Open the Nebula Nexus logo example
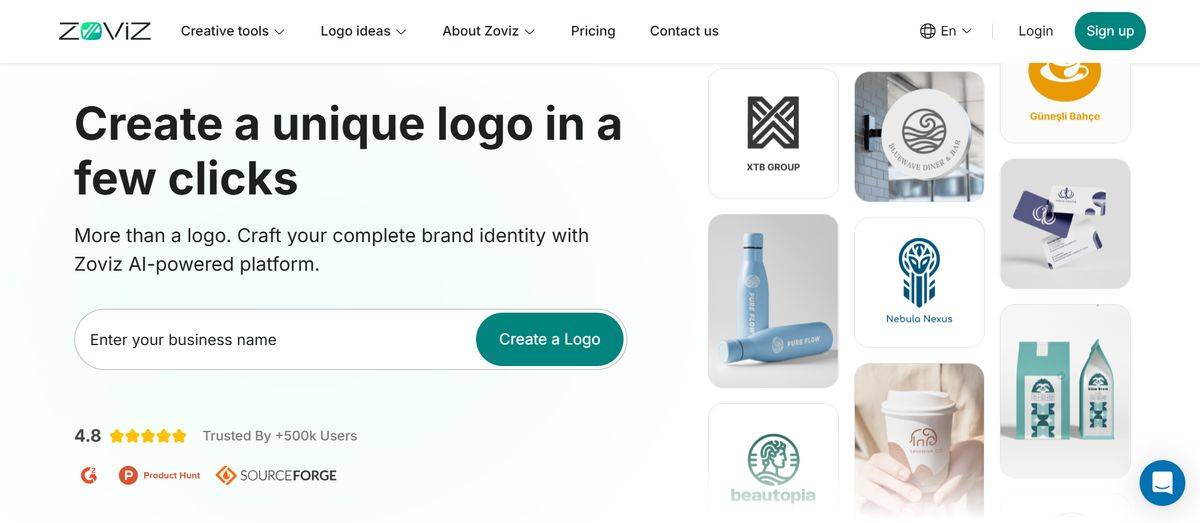Image resolution: width=1200 pixels, height=523 pixels. (919, 282)
